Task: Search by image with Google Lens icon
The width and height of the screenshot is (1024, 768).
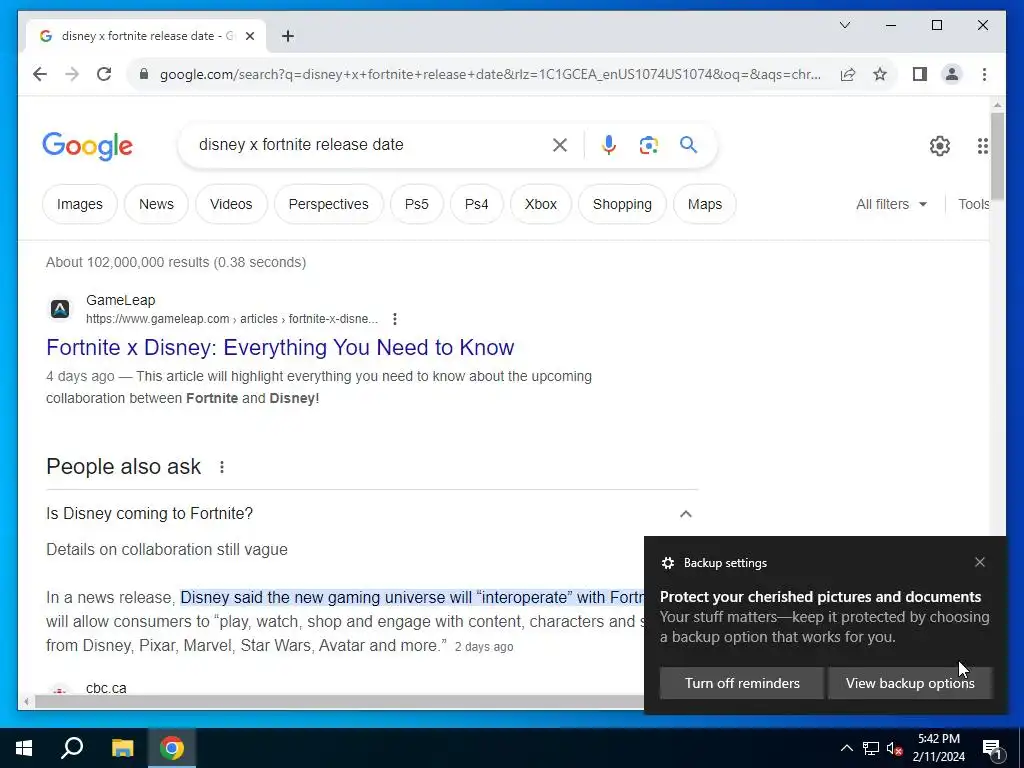Action: click(x=648, y=145)
